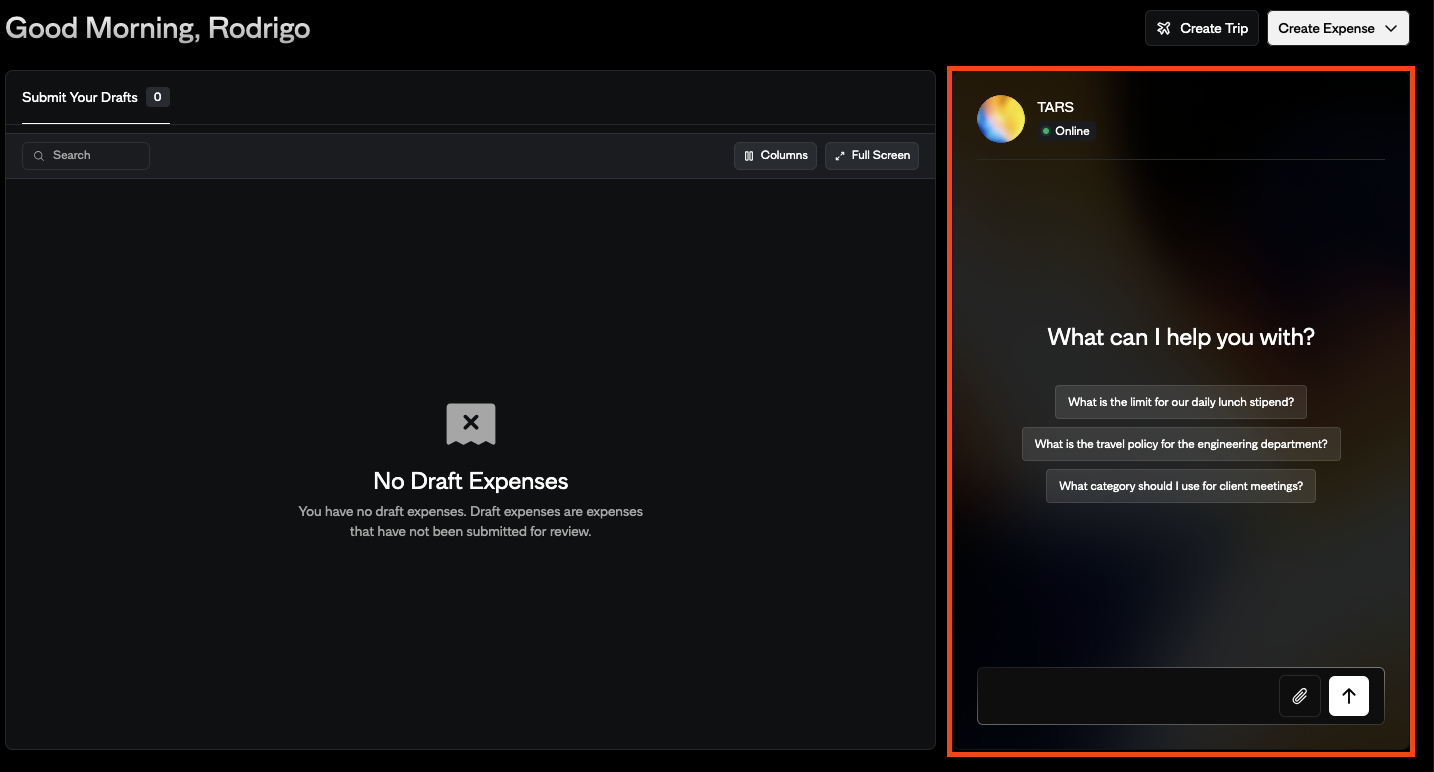Switch to the Submit Your Drafts tab
Viewport: 1434px width, 772px height.
click(x=79, y=97)
